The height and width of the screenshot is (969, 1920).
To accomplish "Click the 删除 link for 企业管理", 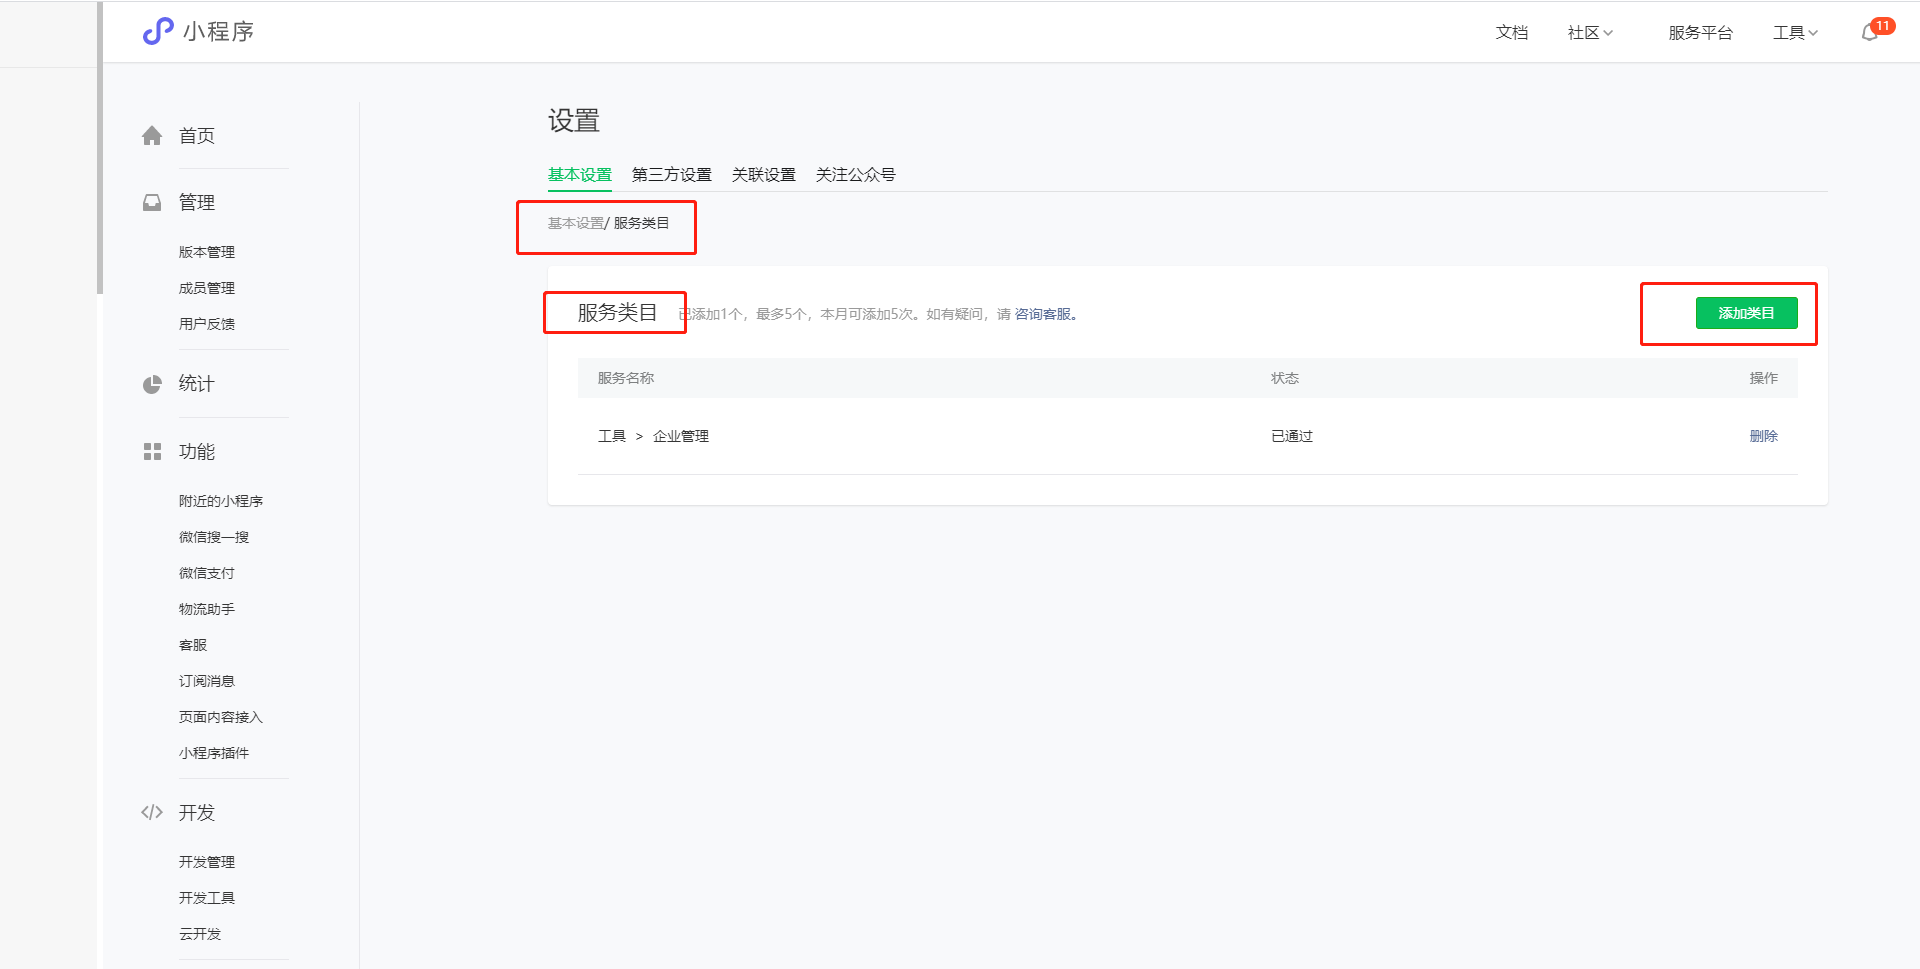I will (x=1763, y=436).
